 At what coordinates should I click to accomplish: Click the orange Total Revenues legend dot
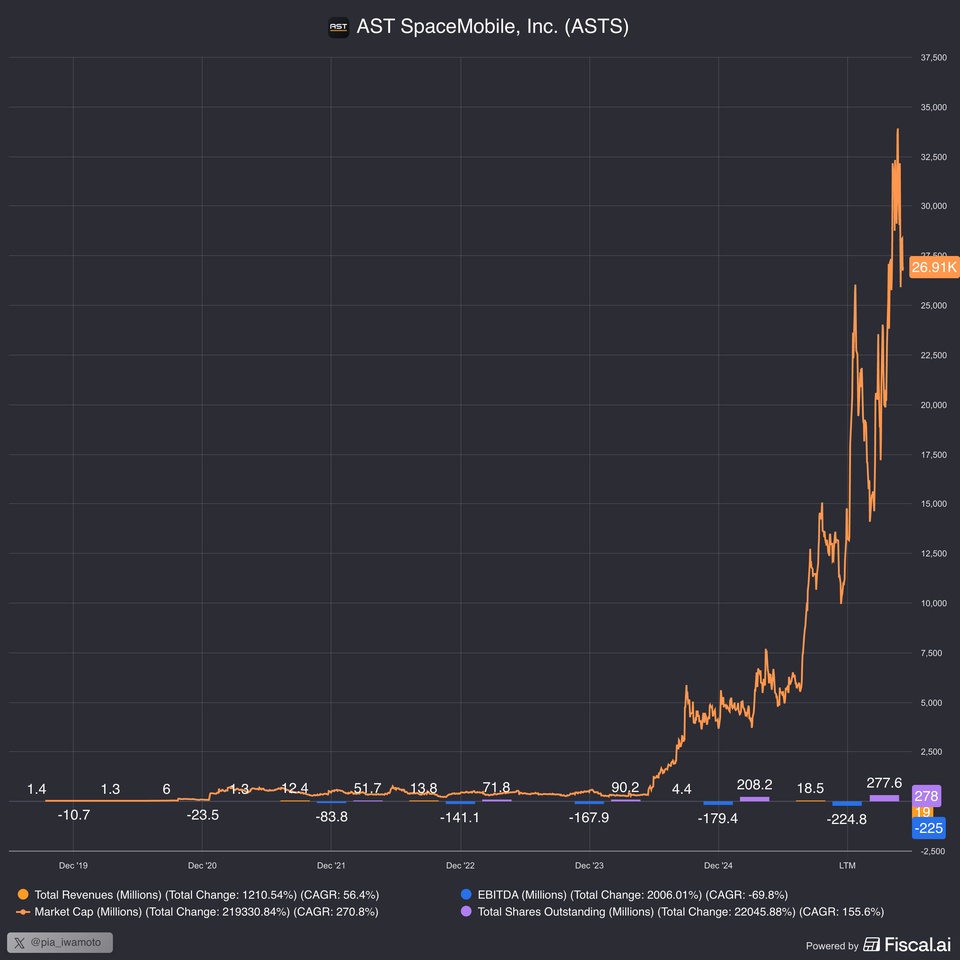pos(22,894)
